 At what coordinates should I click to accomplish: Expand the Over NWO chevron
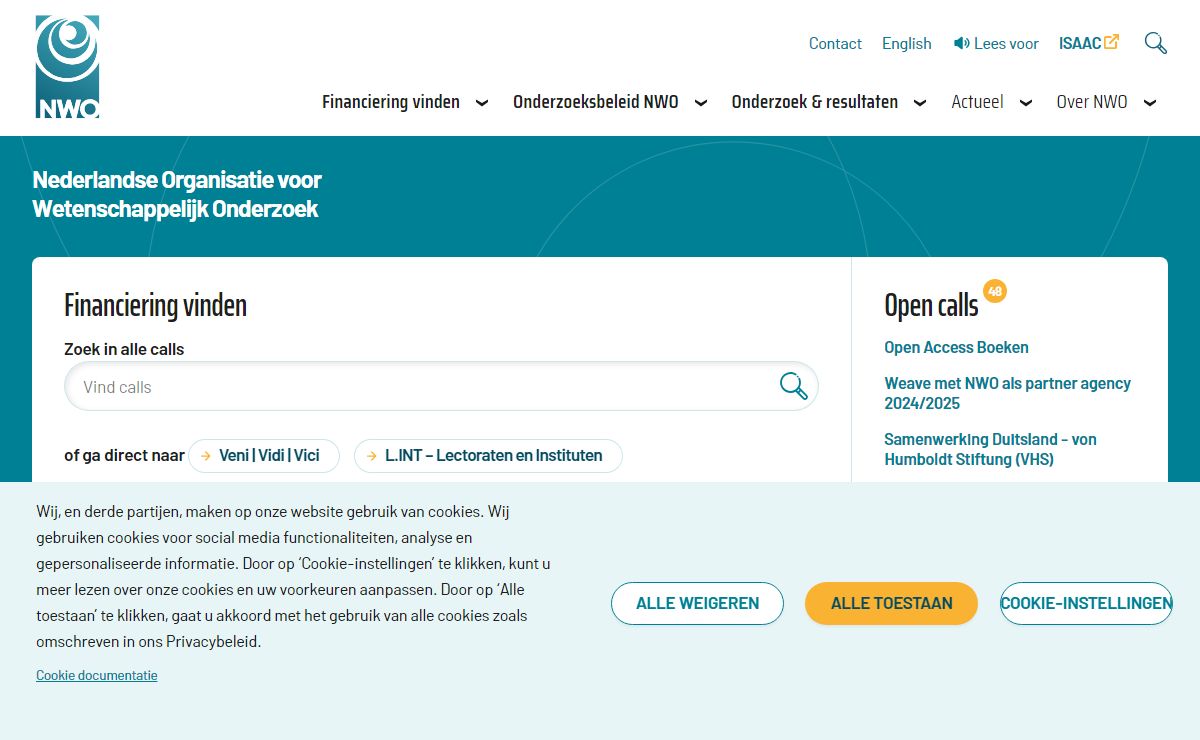click(1150, 102)
